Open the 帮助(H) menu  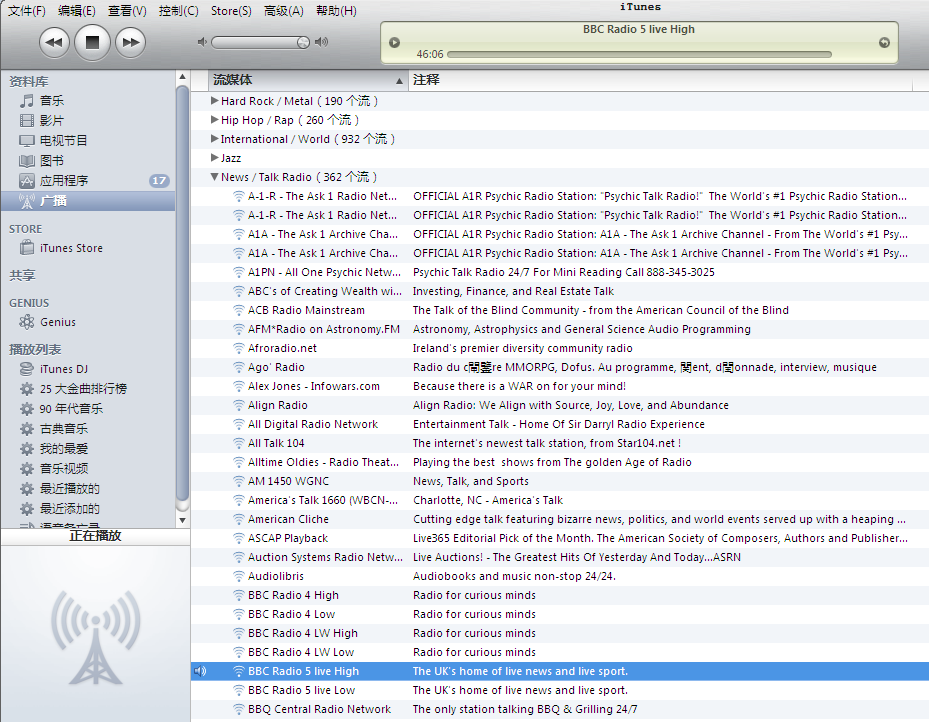[336, 11]
